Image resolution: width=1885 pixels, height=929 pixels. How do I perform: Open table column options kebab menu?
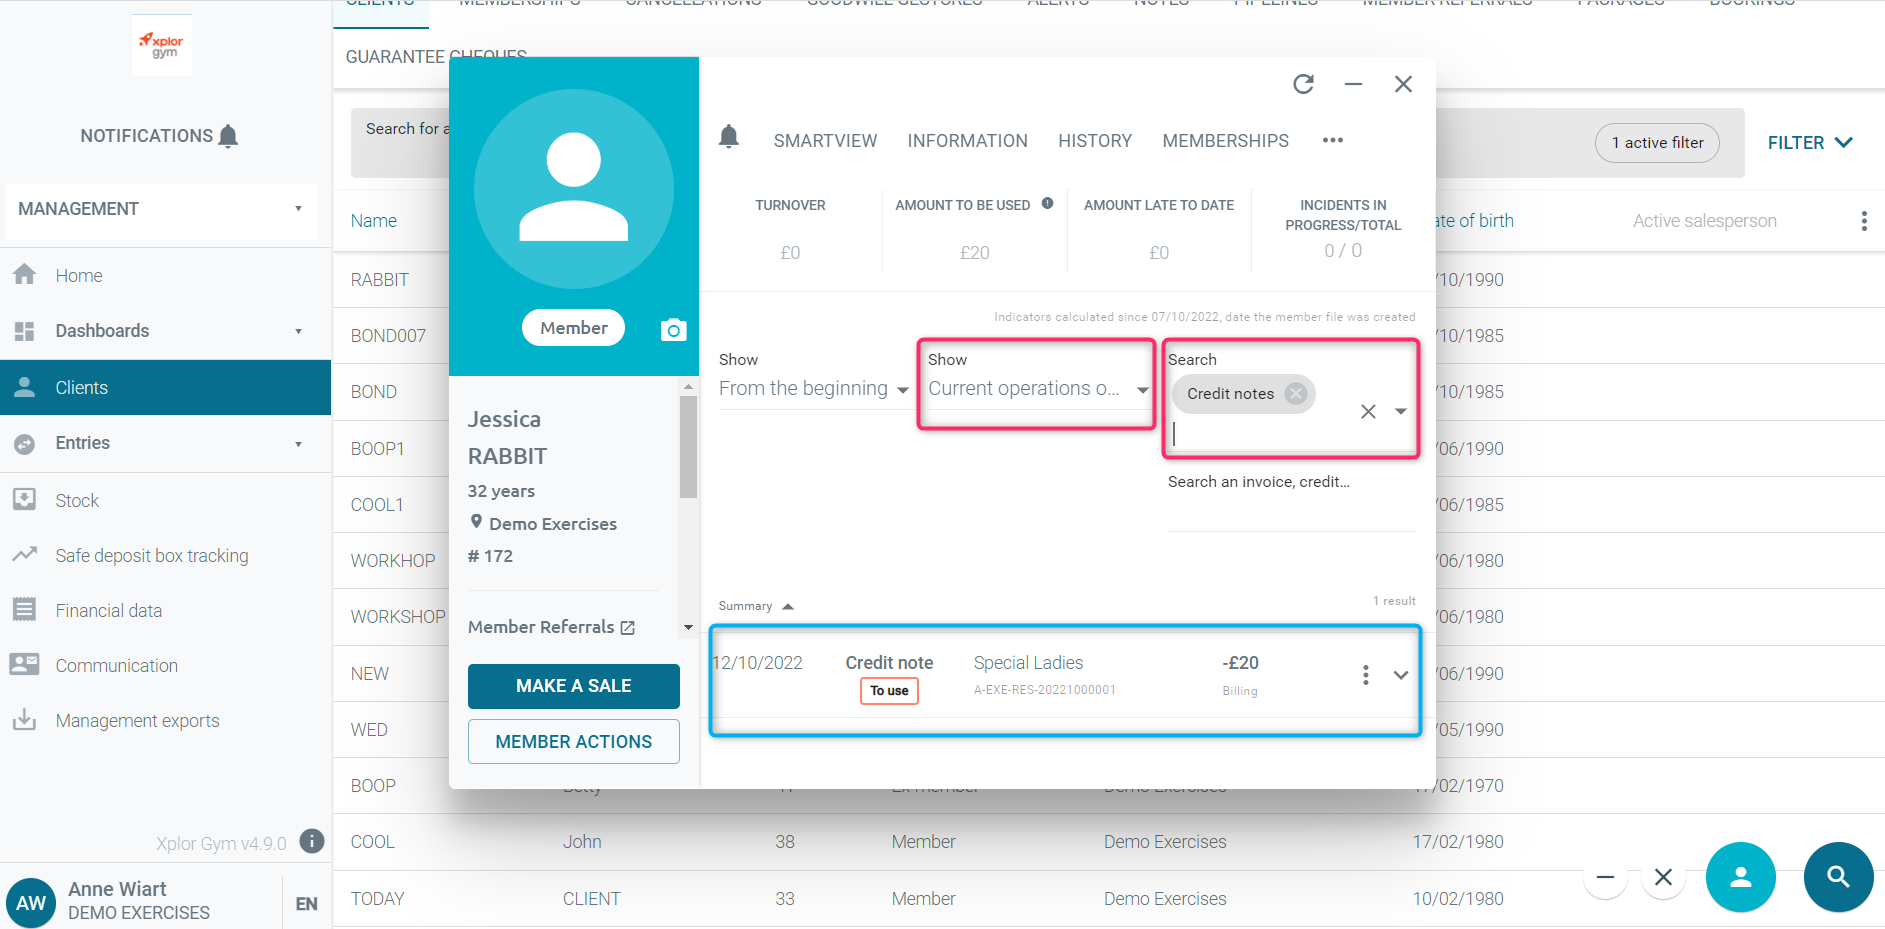point(1863,221)
